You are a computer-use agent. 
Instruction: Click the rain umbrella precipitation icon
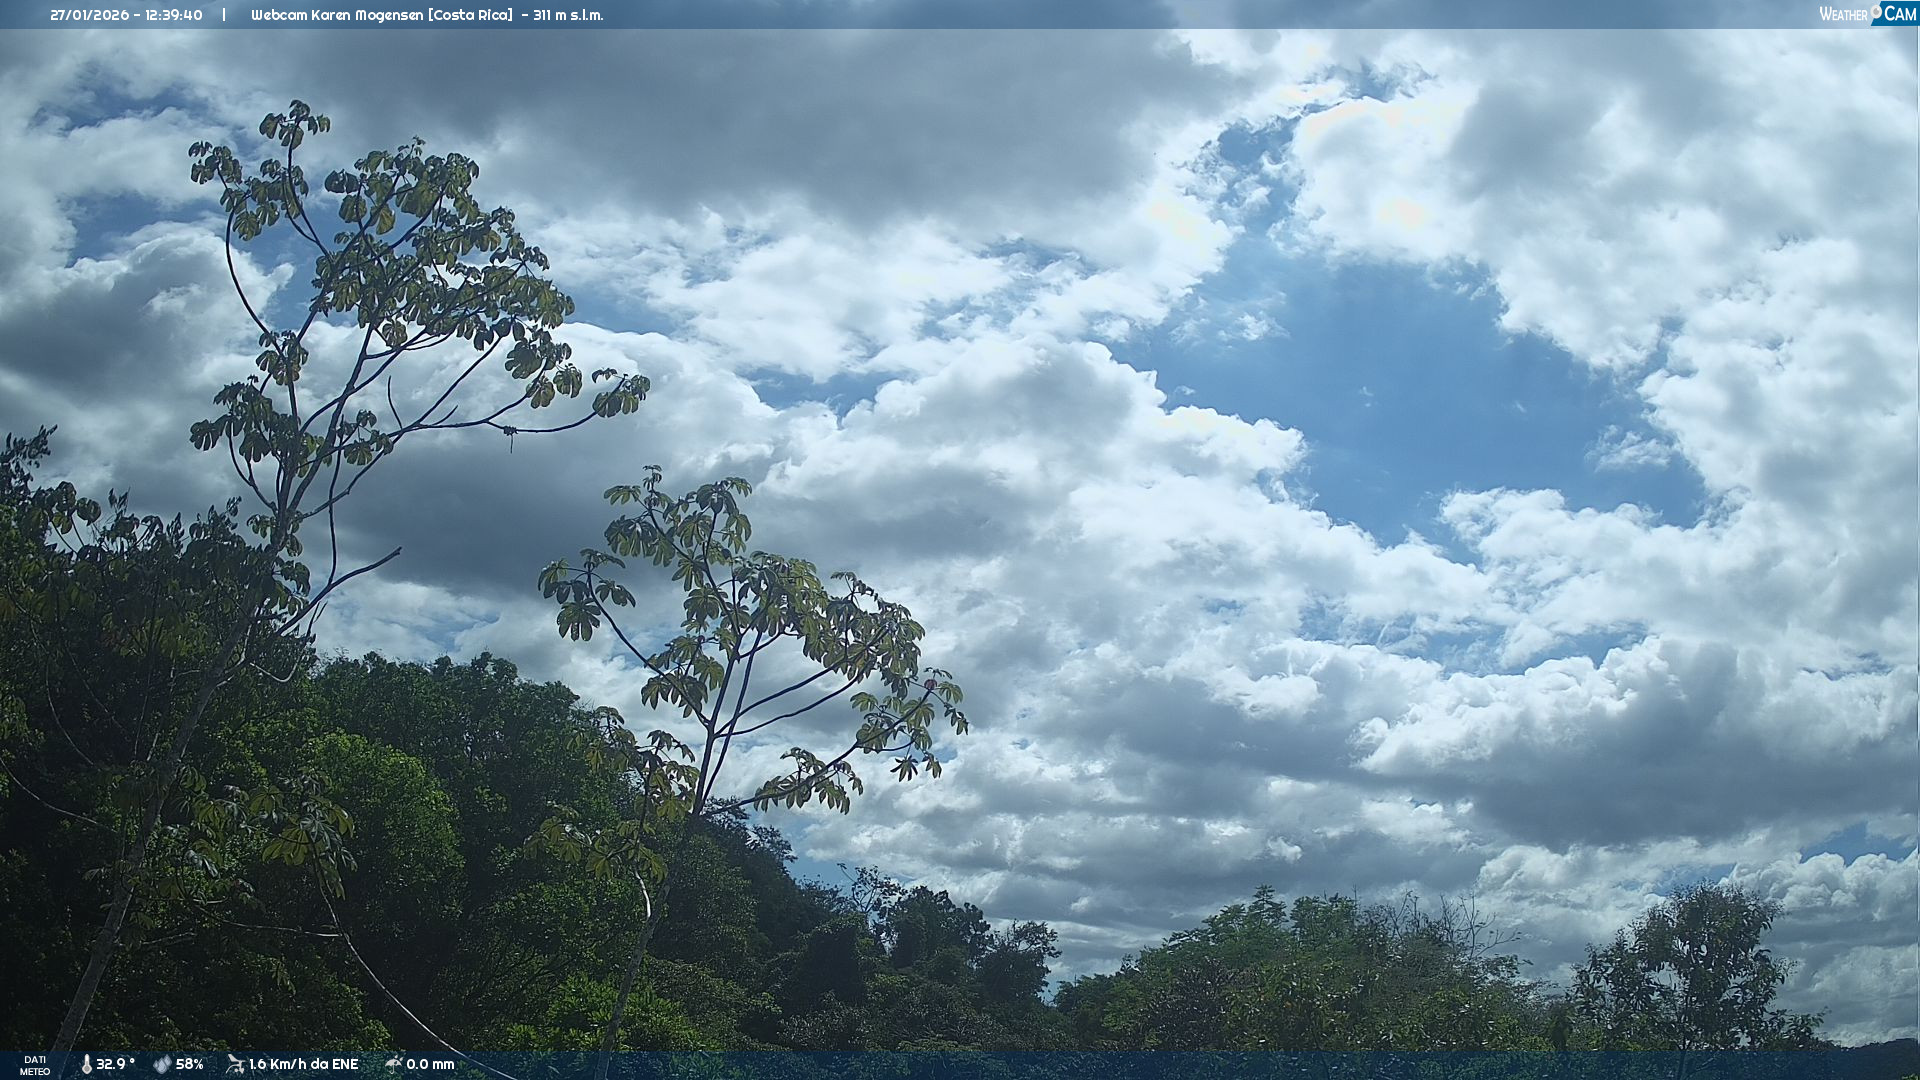(393, 1064)
